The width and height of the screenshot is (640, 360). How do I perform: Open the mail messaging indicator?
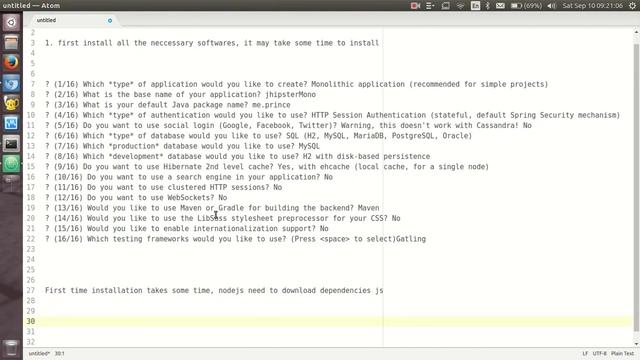tap(500, 6)
